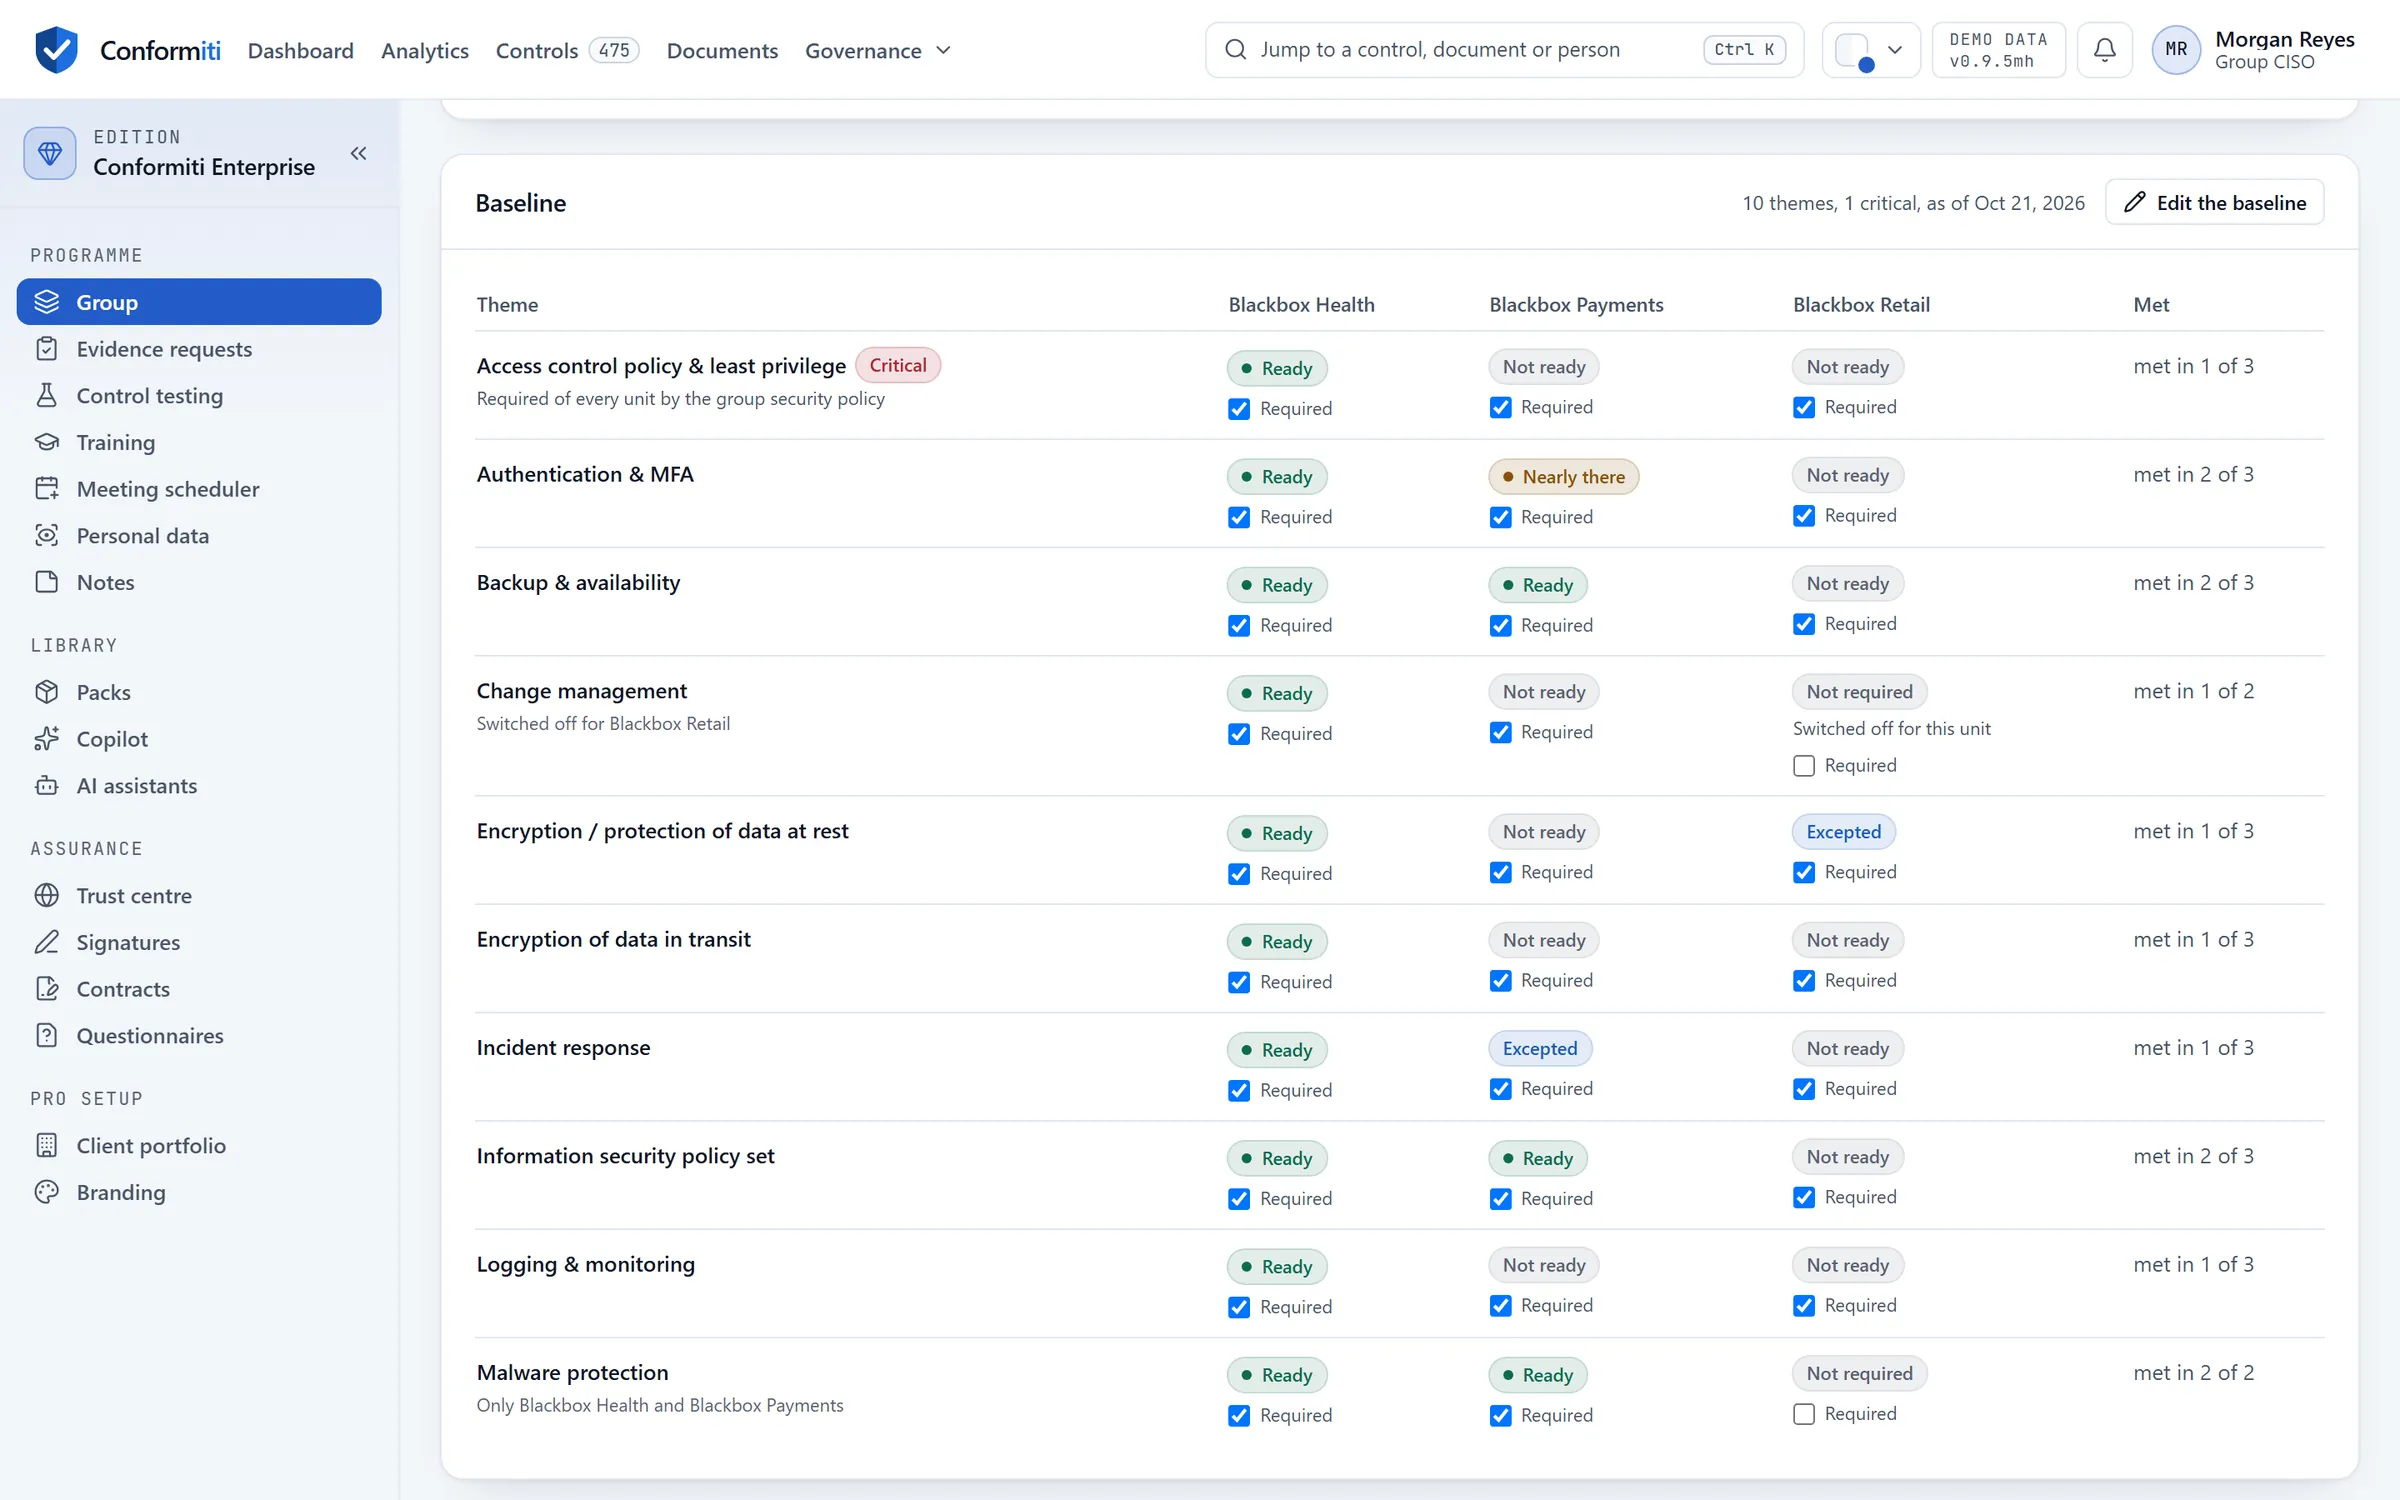
Task: Uncheck Required for Authentication & MFA under Blackbox Payments
Action: point(1500,517)
